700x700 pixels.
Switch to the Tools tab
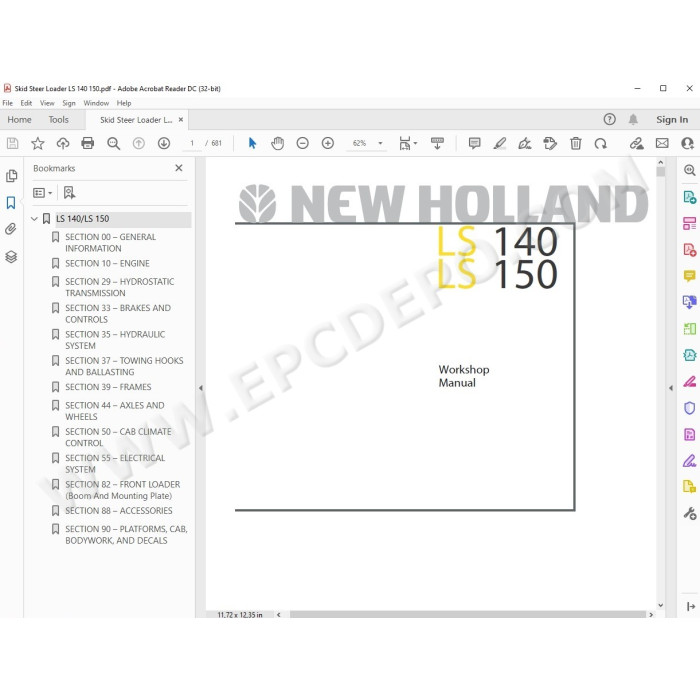pyautogui.click(x=58, y=120)
